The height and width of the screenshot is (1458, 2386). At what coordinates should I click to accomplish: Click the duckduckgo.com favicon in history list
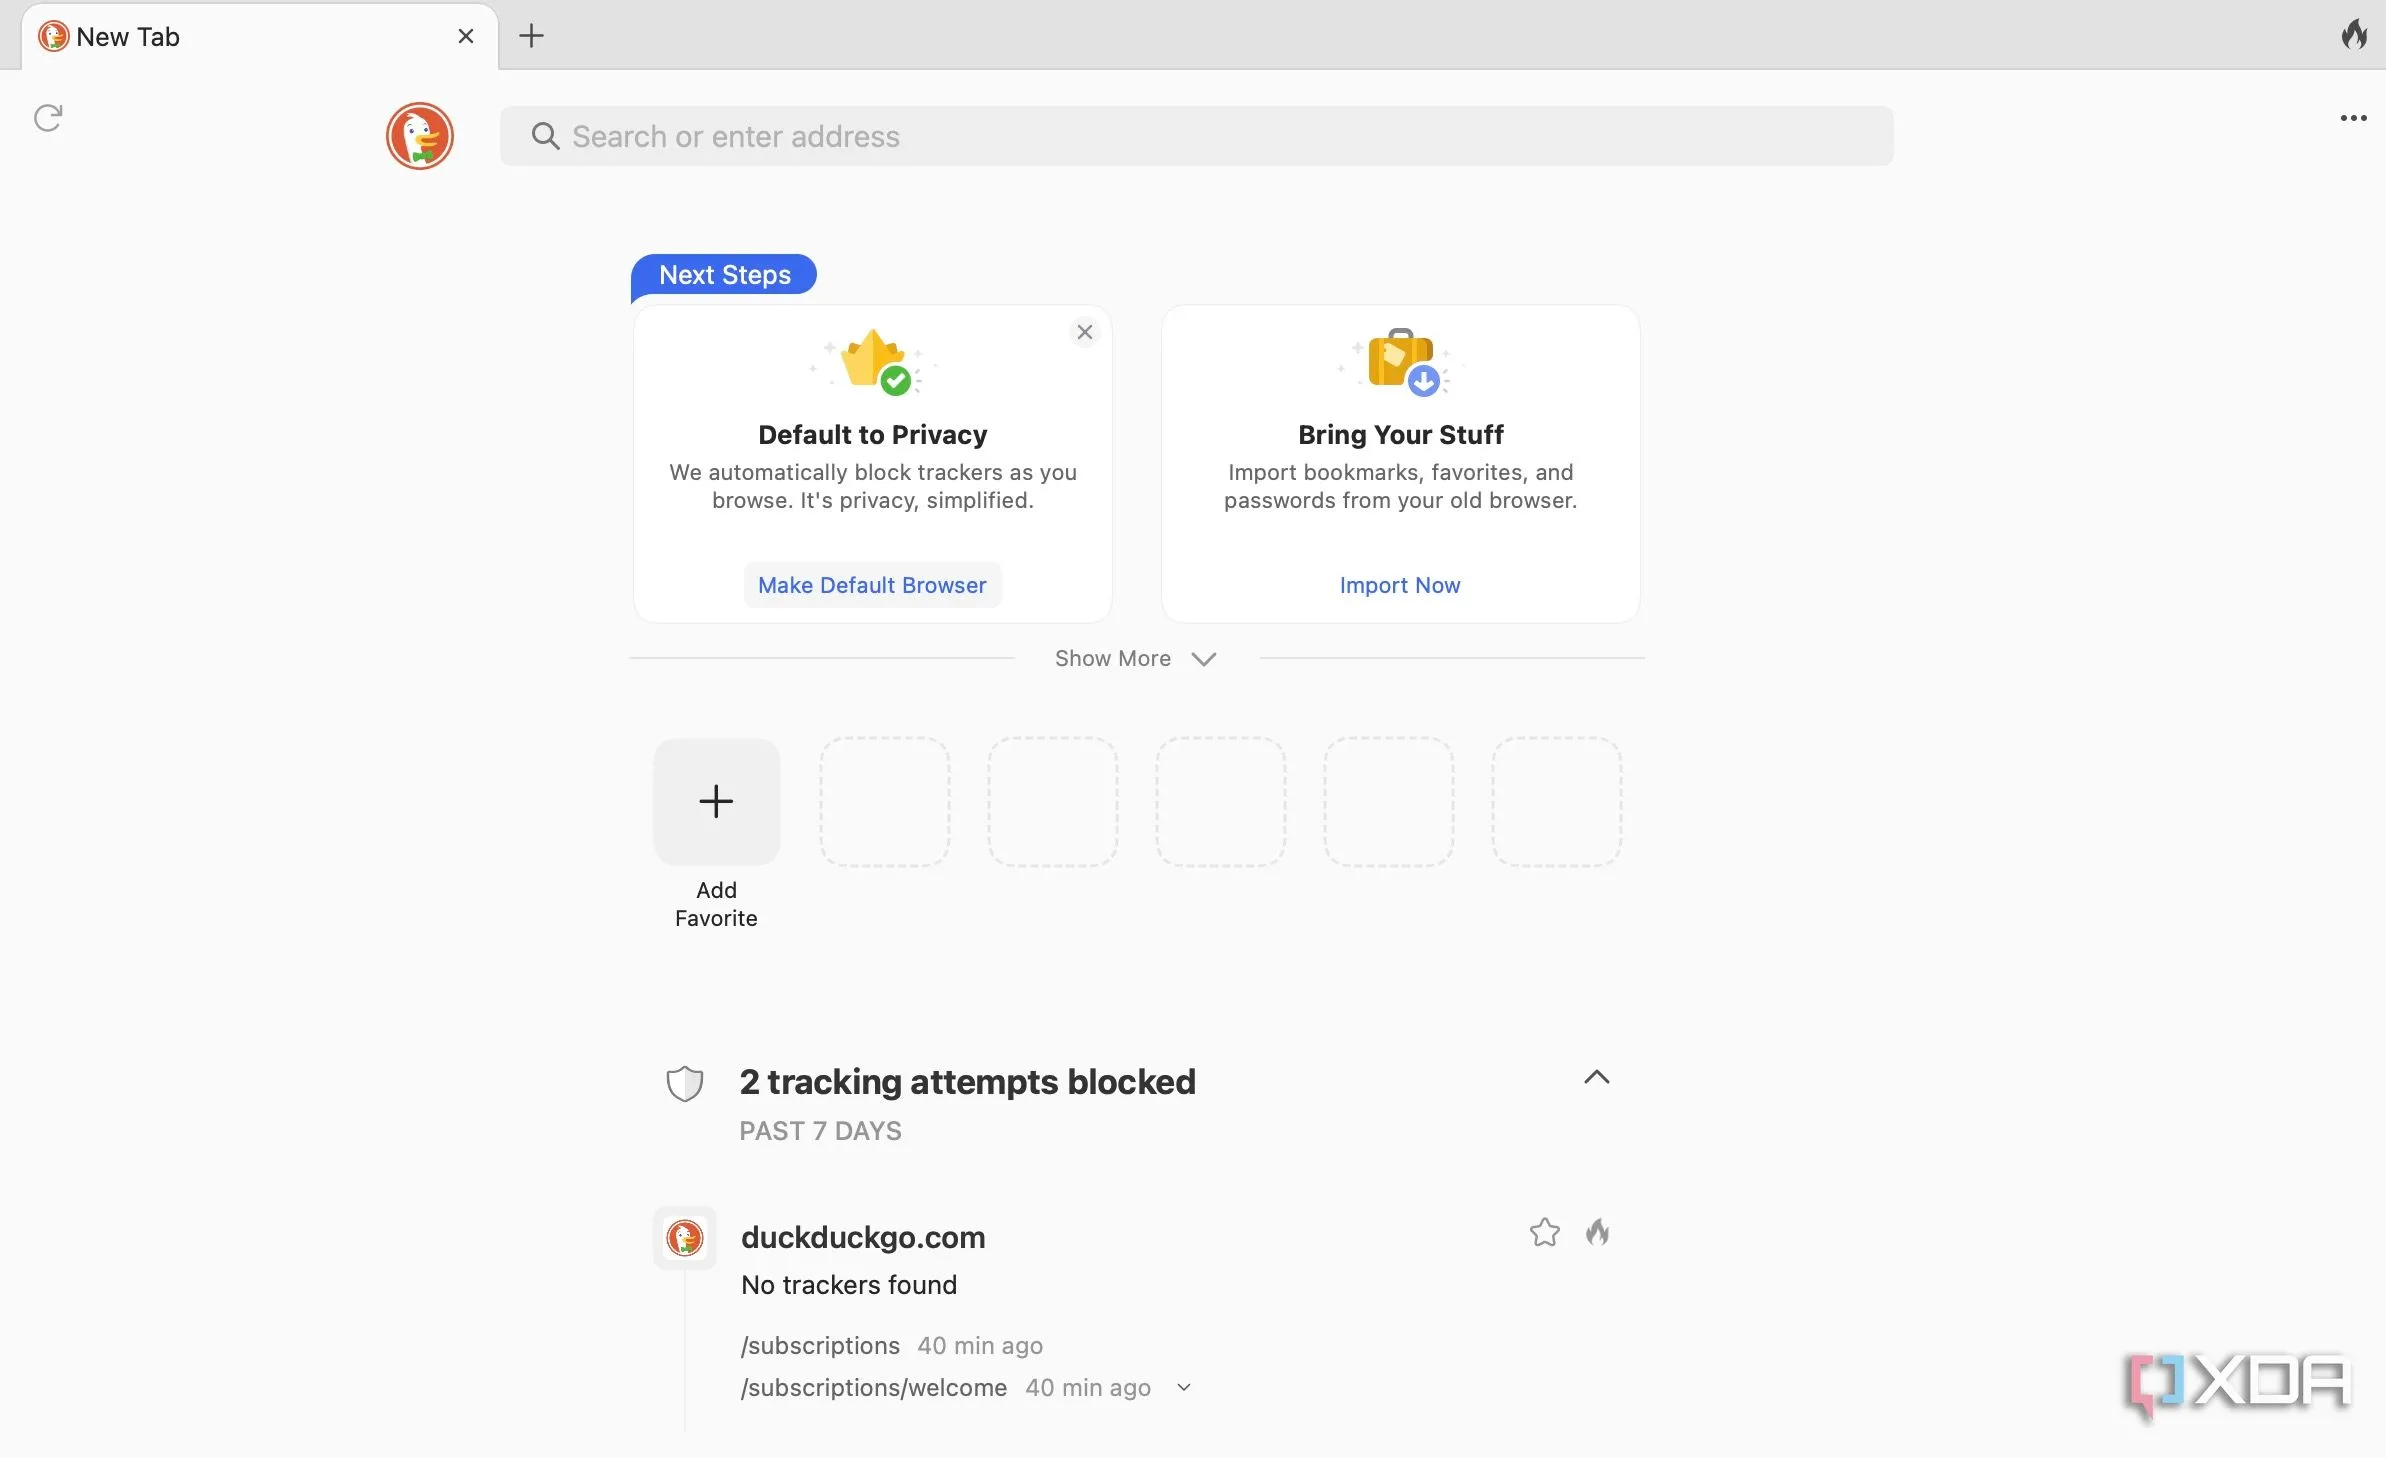point(685,1237)
